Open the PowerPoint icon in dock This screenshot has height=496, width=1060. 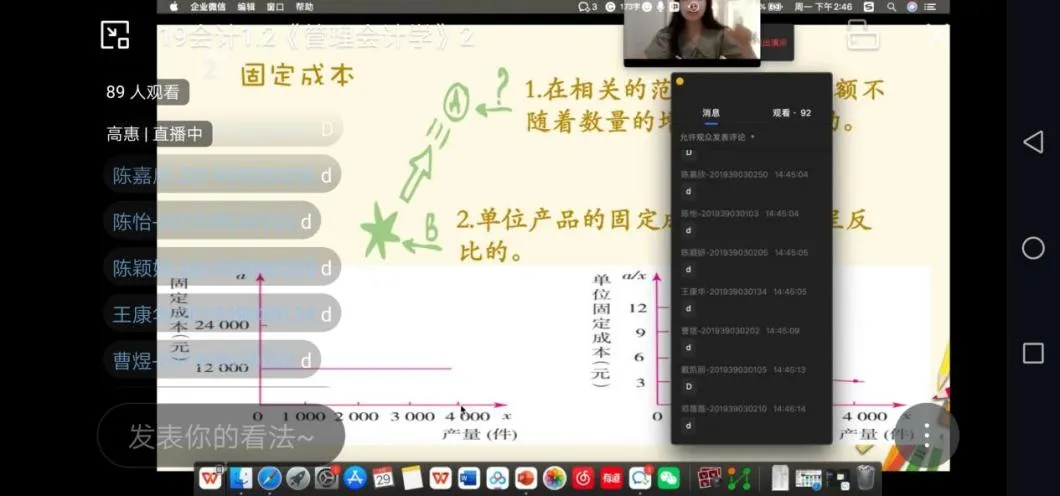click(x=526, y=478)
